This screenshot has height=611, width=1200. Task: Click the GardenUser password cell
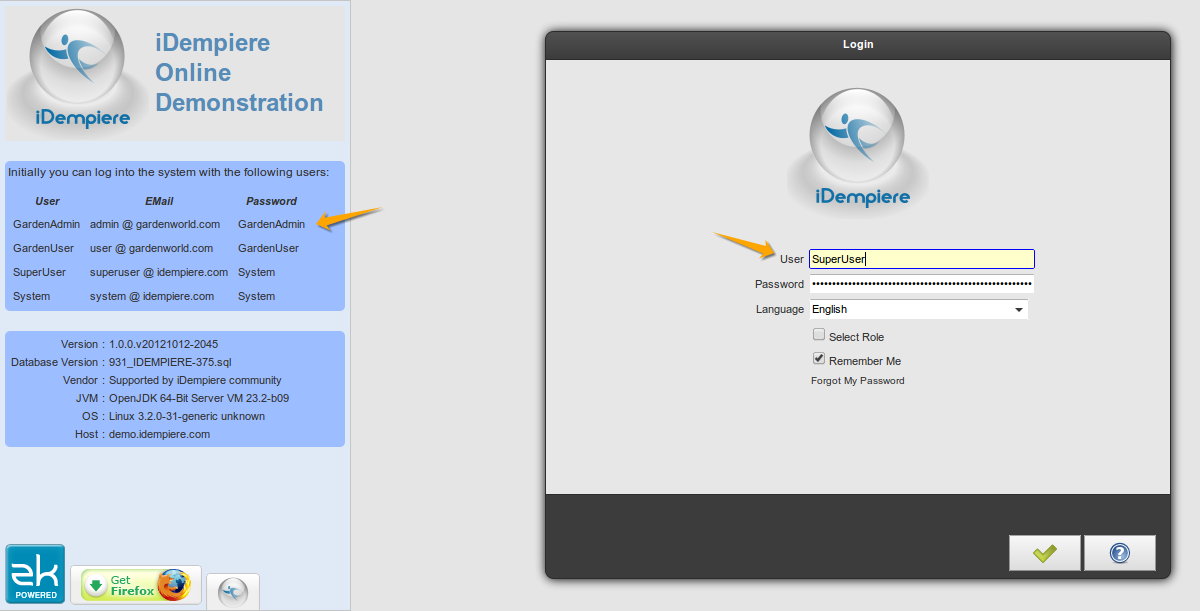click(x=268, y=248)
